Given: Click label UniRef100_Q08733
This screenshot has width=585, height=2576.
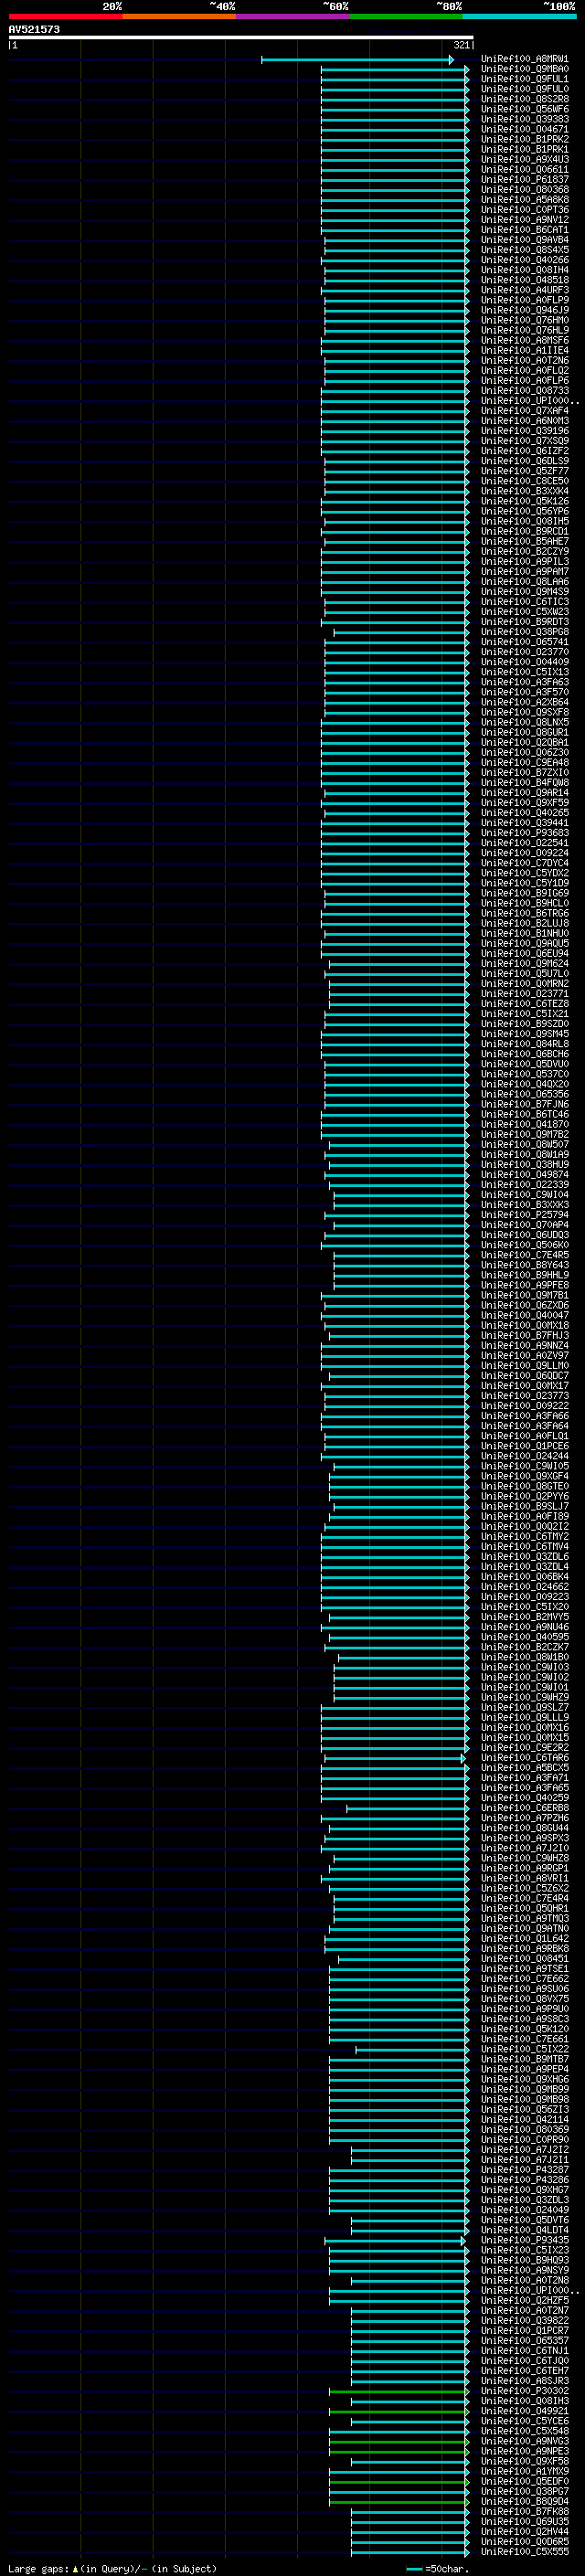Looking at the screenshot, I should [x=525, y=390].
